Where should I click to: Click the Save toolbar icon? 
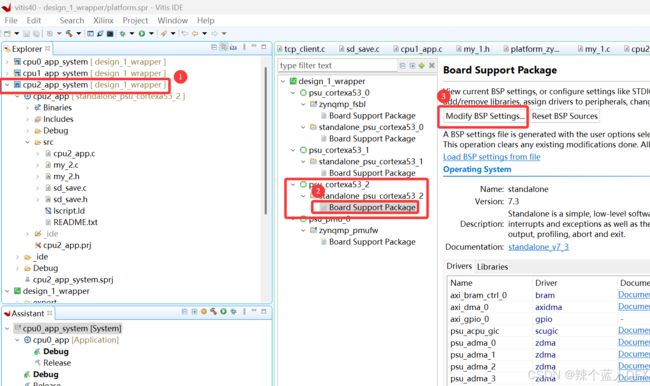coord(27,34)
